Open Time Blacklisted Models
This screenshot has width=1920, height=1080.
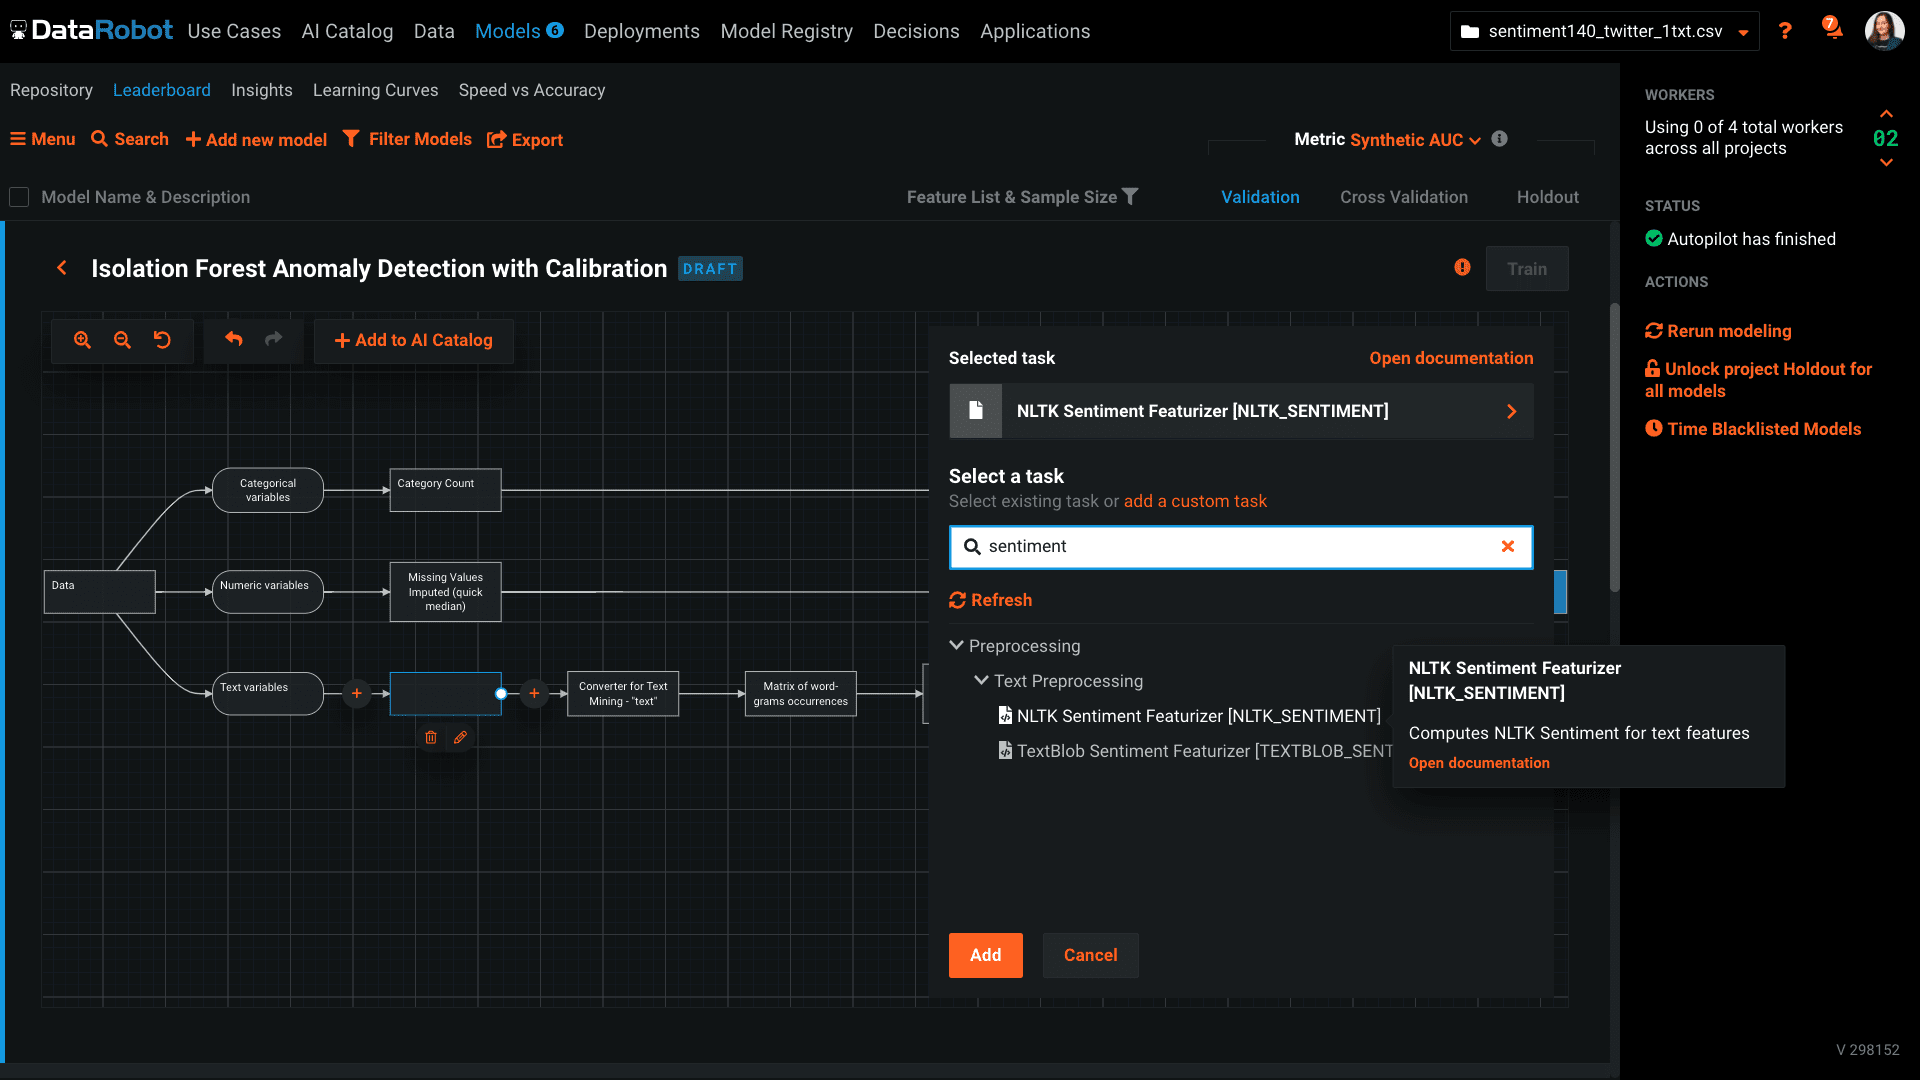(1753, 429)
